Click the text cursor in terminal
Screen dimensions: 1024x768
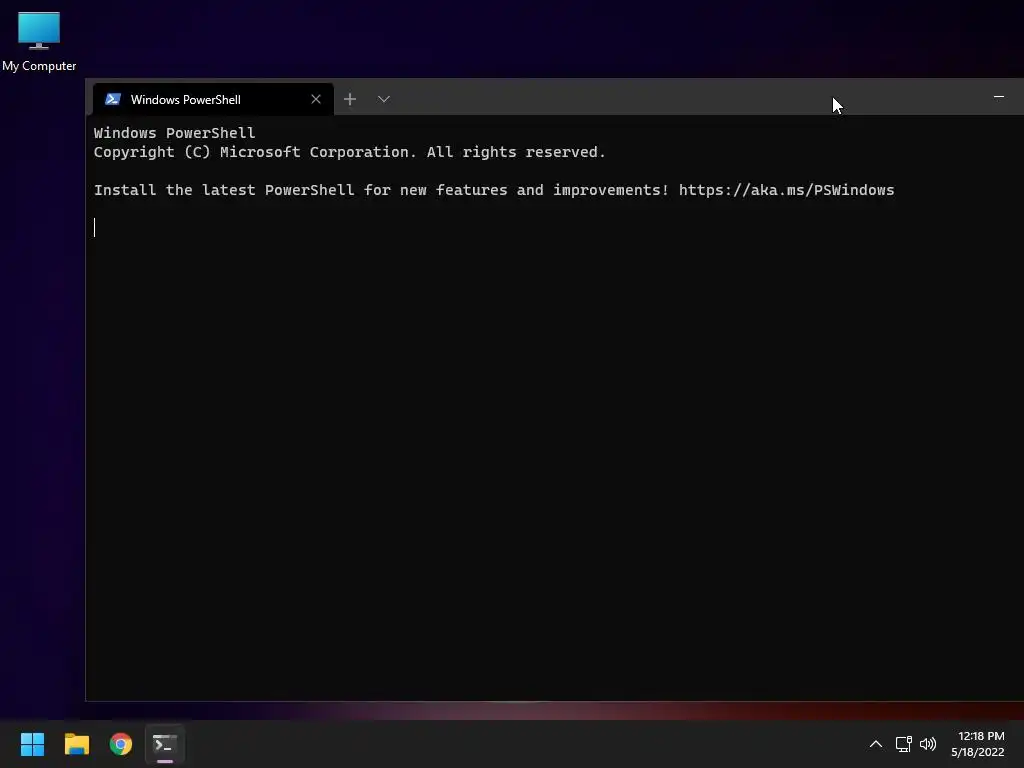coord(95,227)
